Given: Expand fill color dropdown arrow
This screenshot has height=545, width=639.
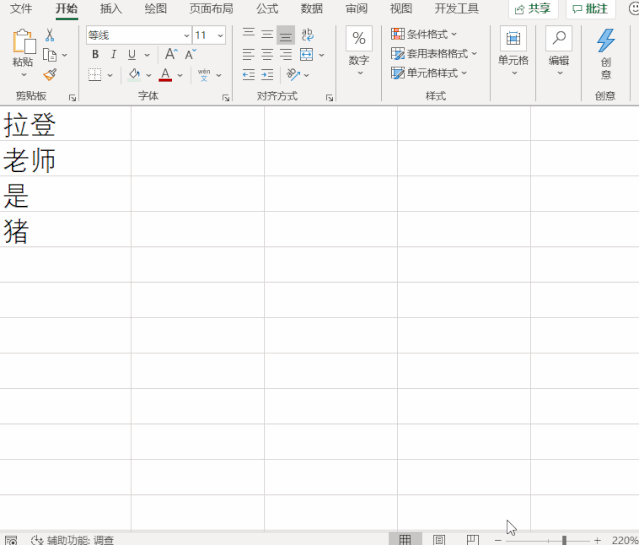Looking at the screenshot, I should (x=148, y=75).
